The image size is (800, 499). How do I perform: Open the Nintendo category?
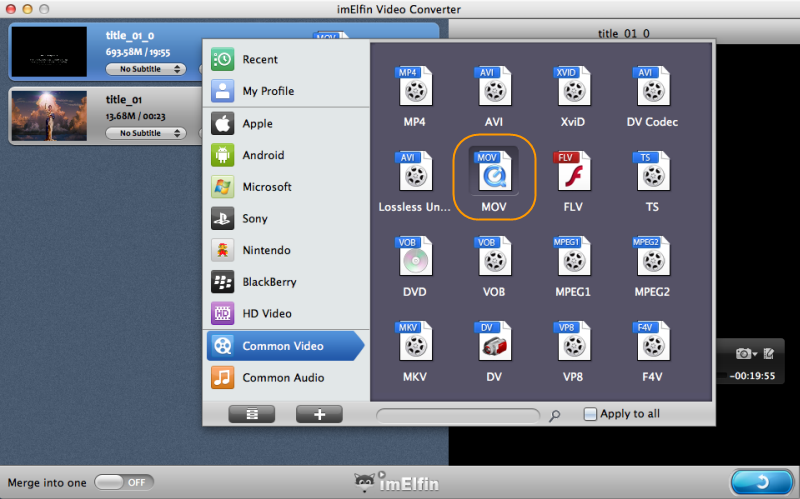tap(286, 250)
